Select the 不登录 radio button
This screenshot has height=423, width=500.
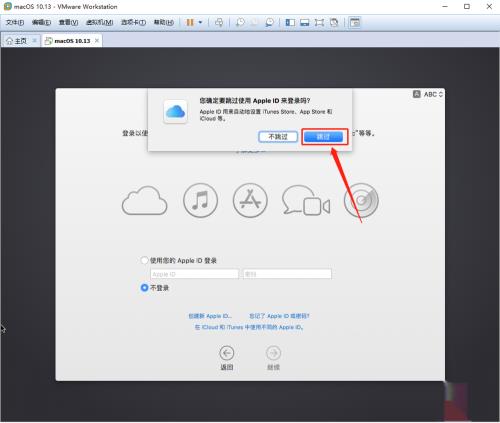(144, 288)
